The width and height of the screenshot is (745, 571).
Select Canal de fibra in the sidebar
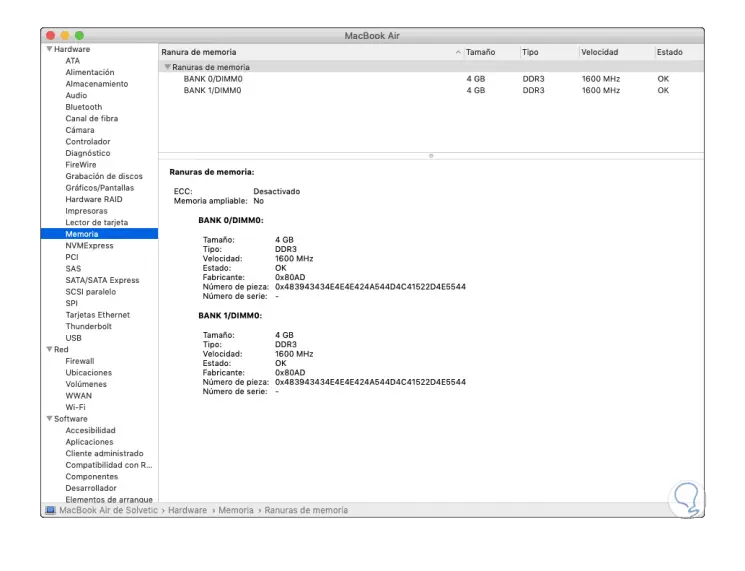[x=92, y=118]
